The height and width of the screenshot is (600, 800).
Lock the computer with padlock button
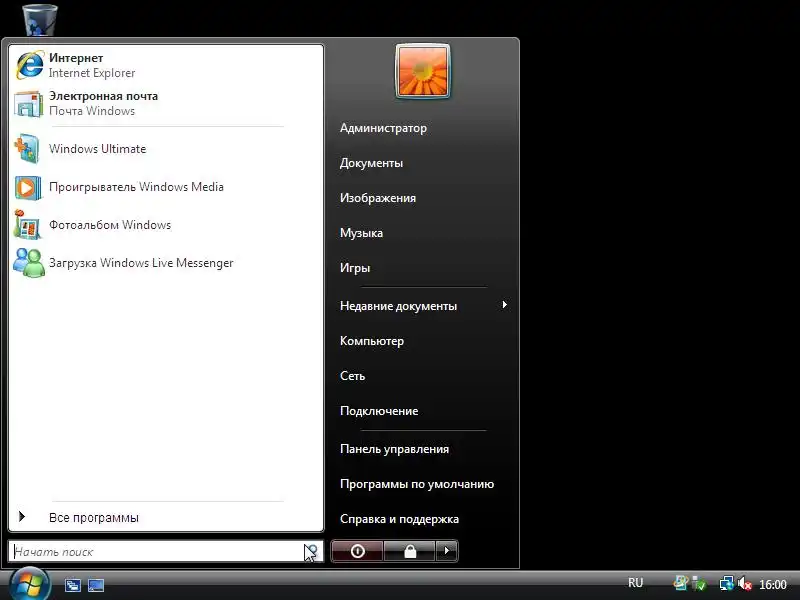pyautogui.click(x=410, y=551)
